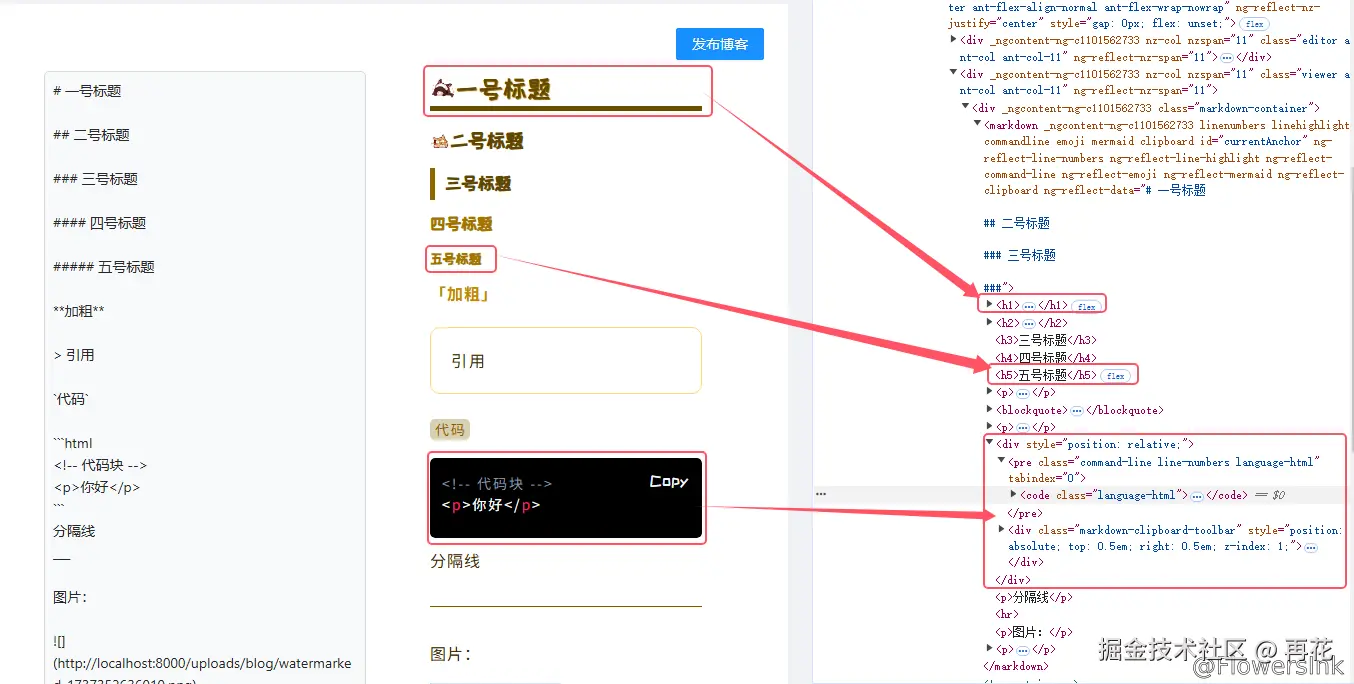Click the ellipsis inside the code node
The width and height of the screenshot is (1354, 684).
click(1197, 495)
